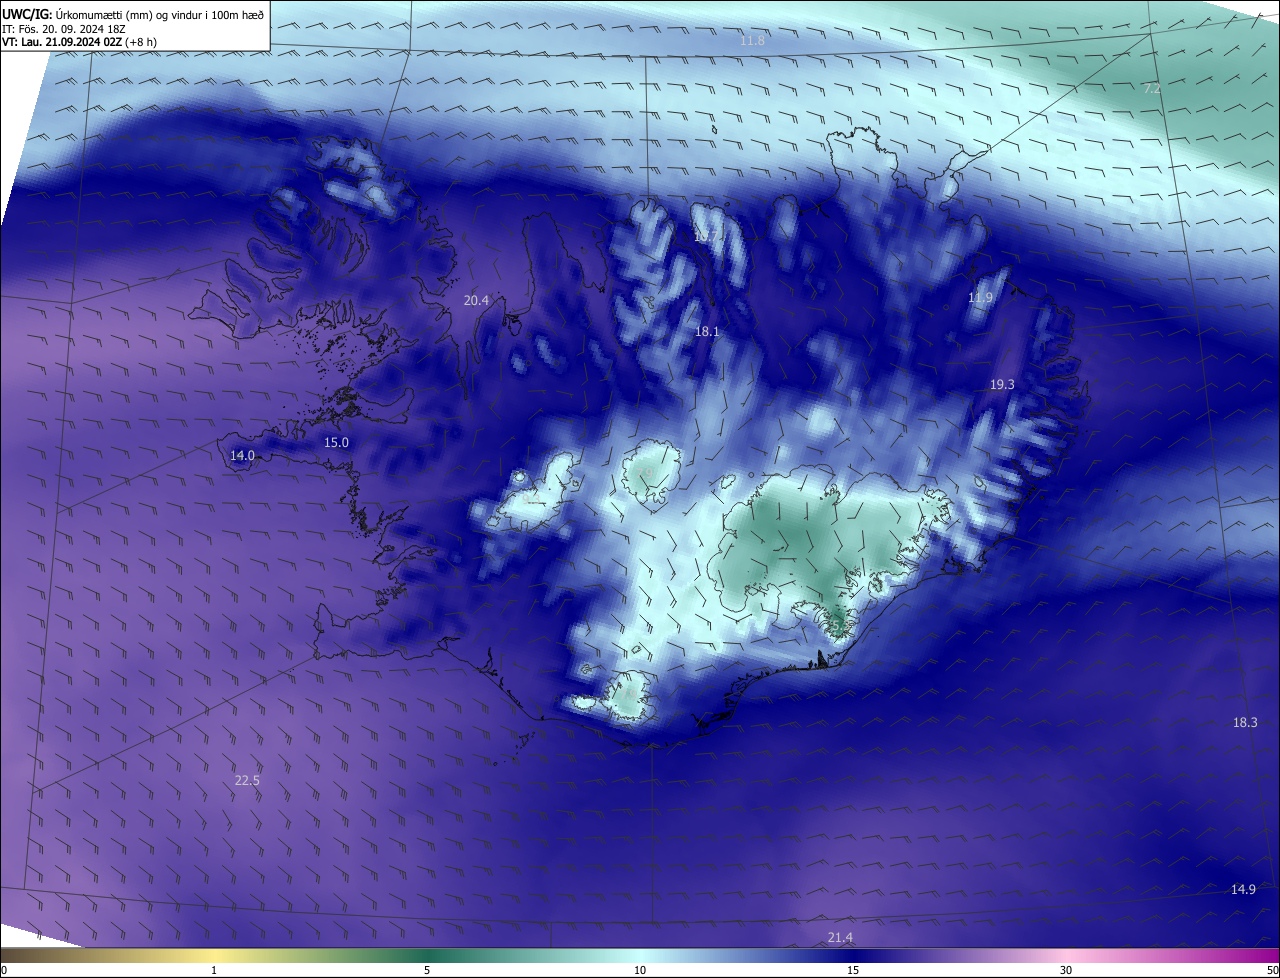Screen dimensions: 1280x978
Task: Click the 18.3 value label on the map
Action: coord(1245,722)
